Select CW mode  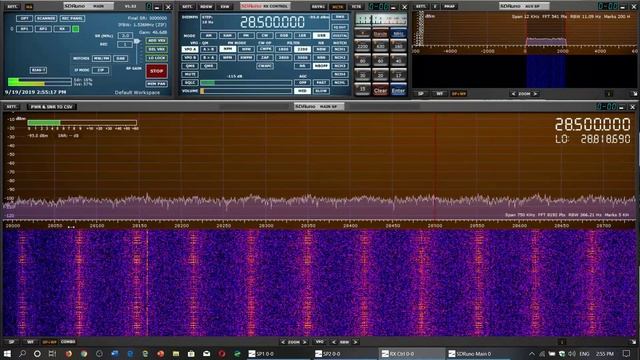(264, 36)
